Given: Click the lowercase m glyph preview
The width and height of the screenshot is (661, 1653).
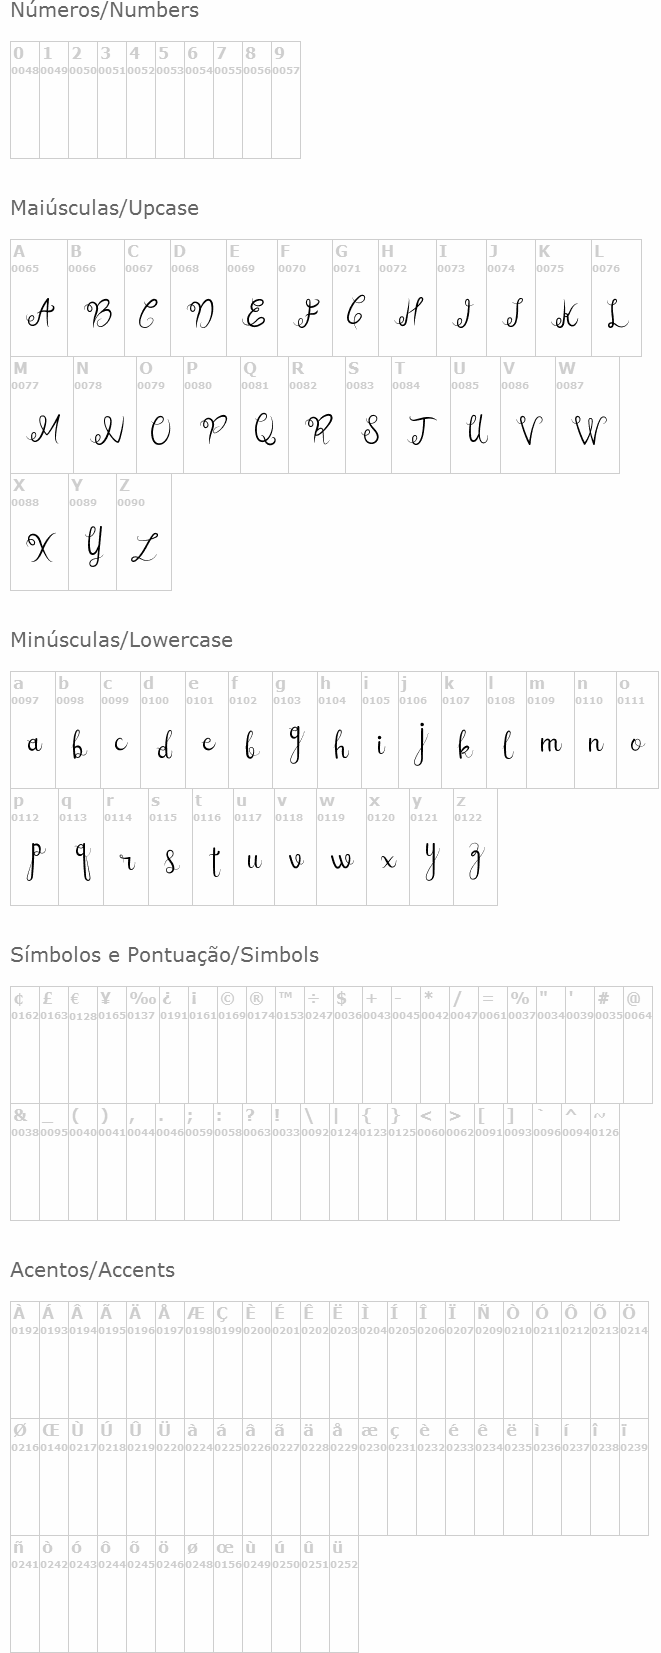Looking at the screenshot, I should click(550, 745).
